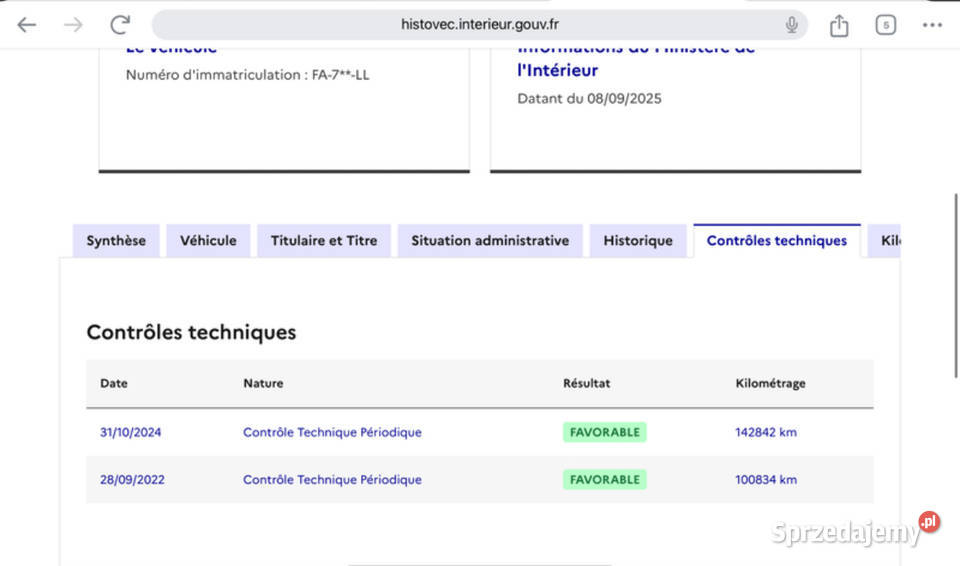
Task: Tap the browser forward arrow
Action: (73, 25)
